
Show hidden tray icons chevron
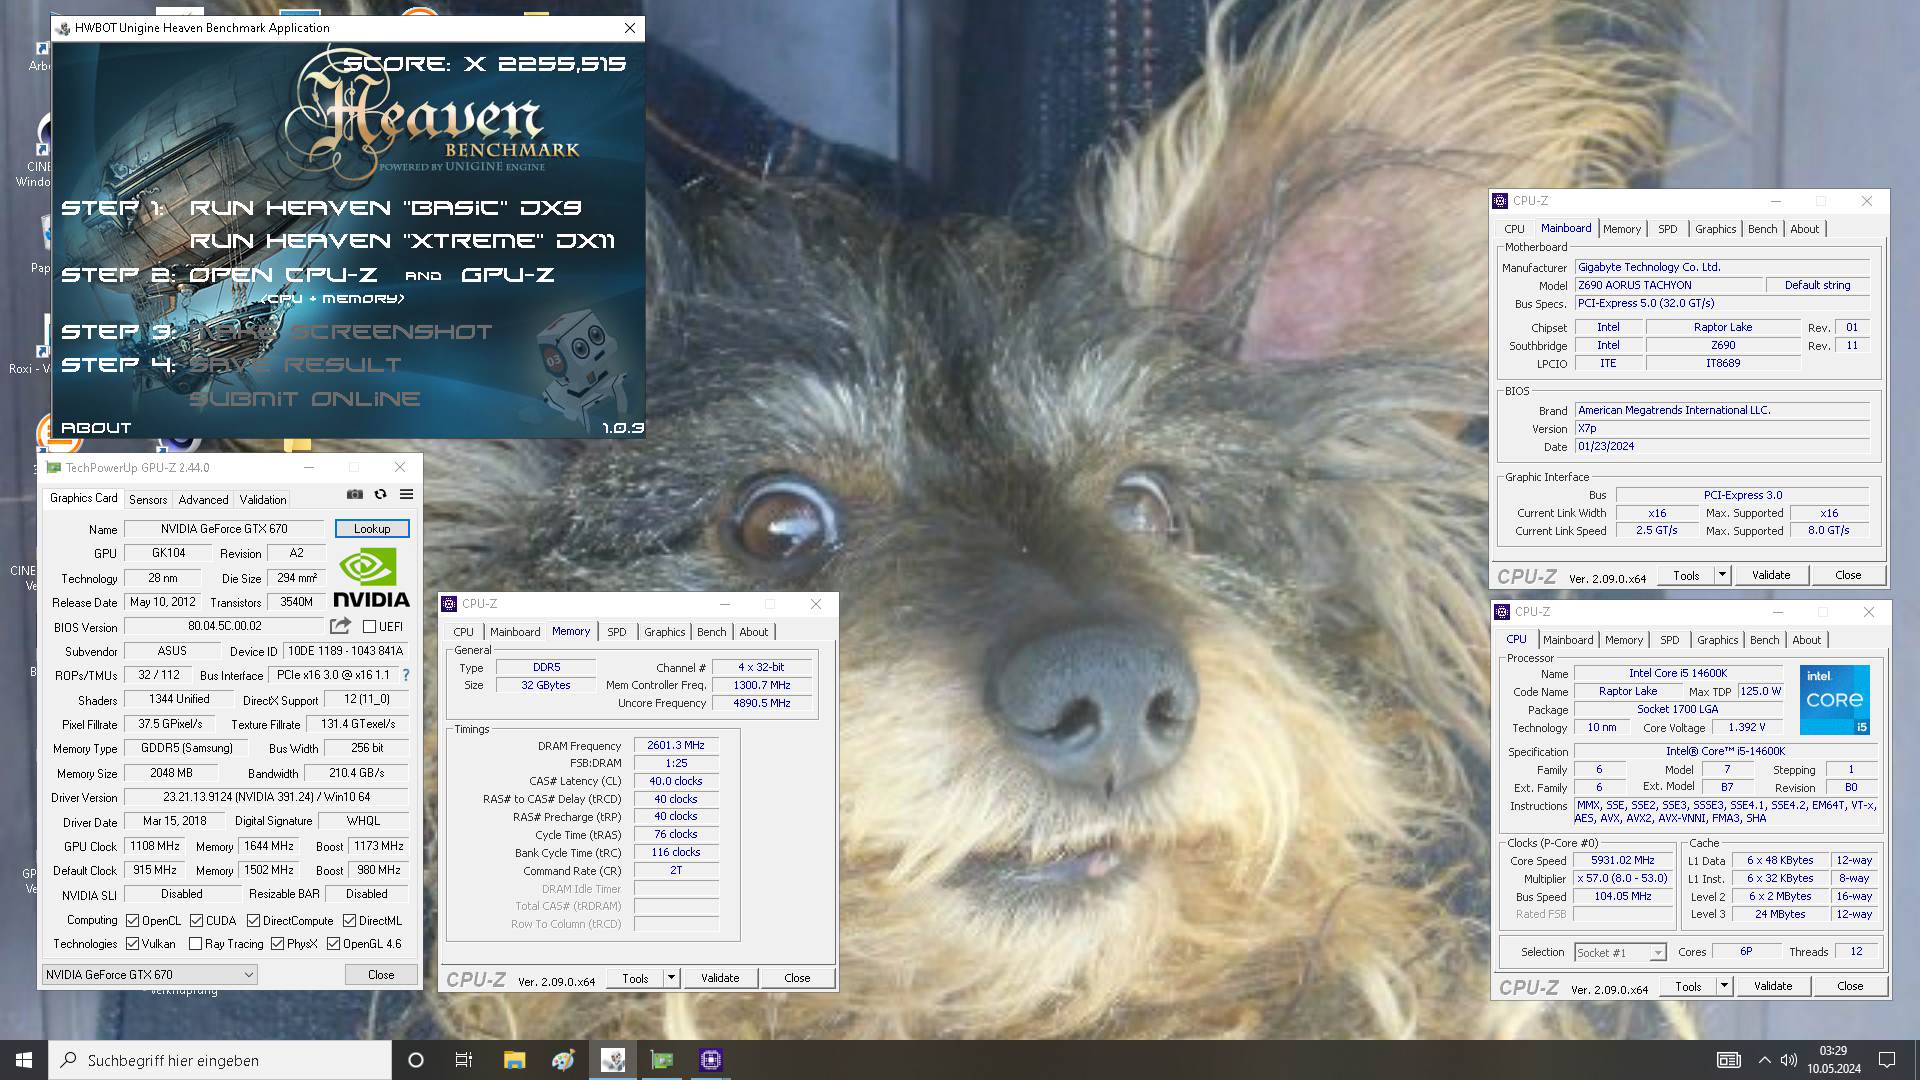coord(1764,1060)
